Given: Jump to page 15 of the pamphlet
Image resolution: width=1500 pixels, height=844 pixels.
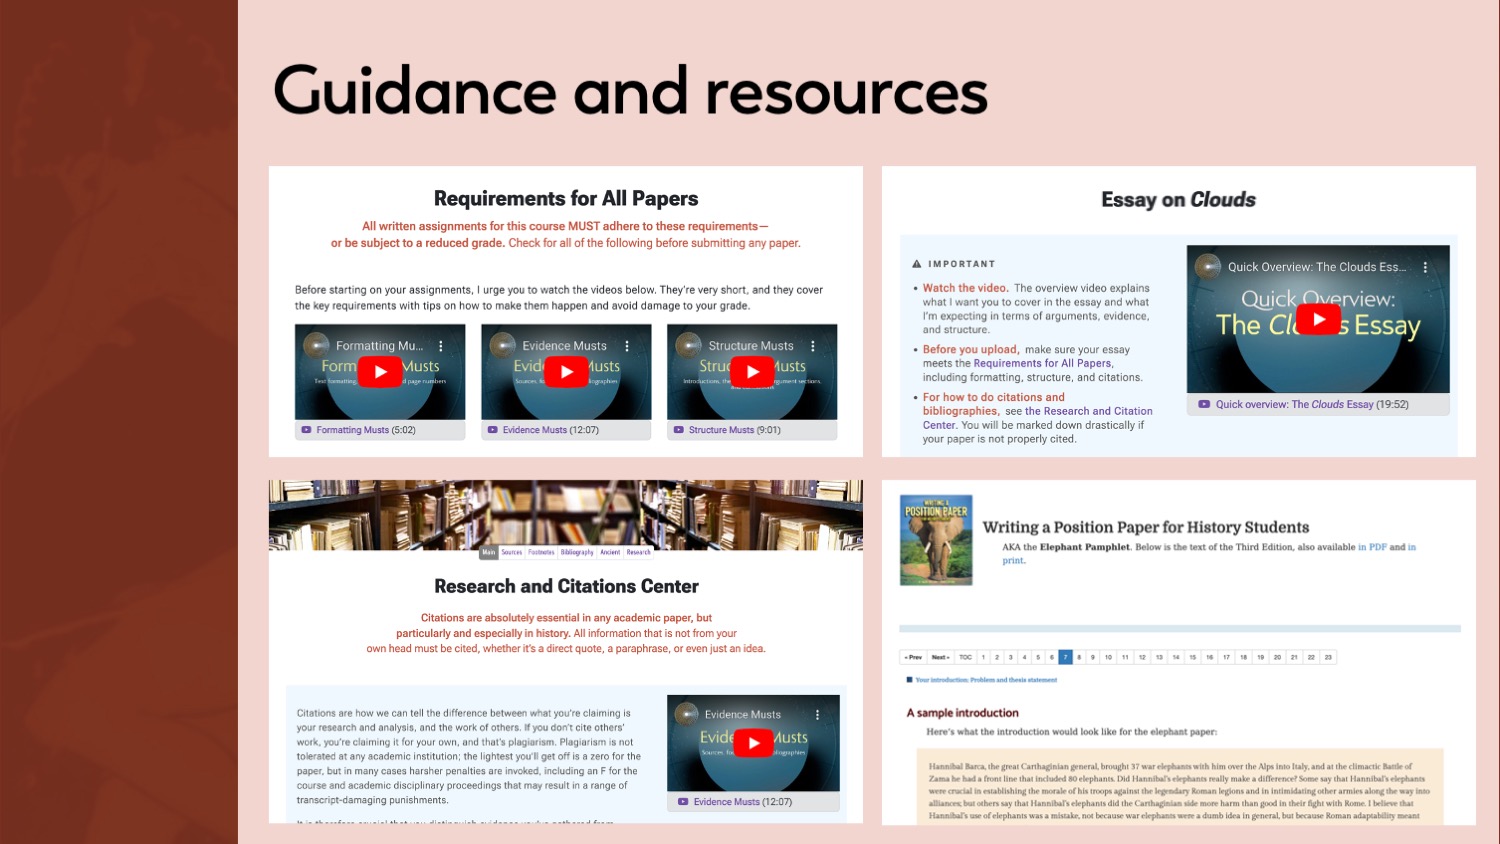Looking at the screenshot, I should [1192, 657].
